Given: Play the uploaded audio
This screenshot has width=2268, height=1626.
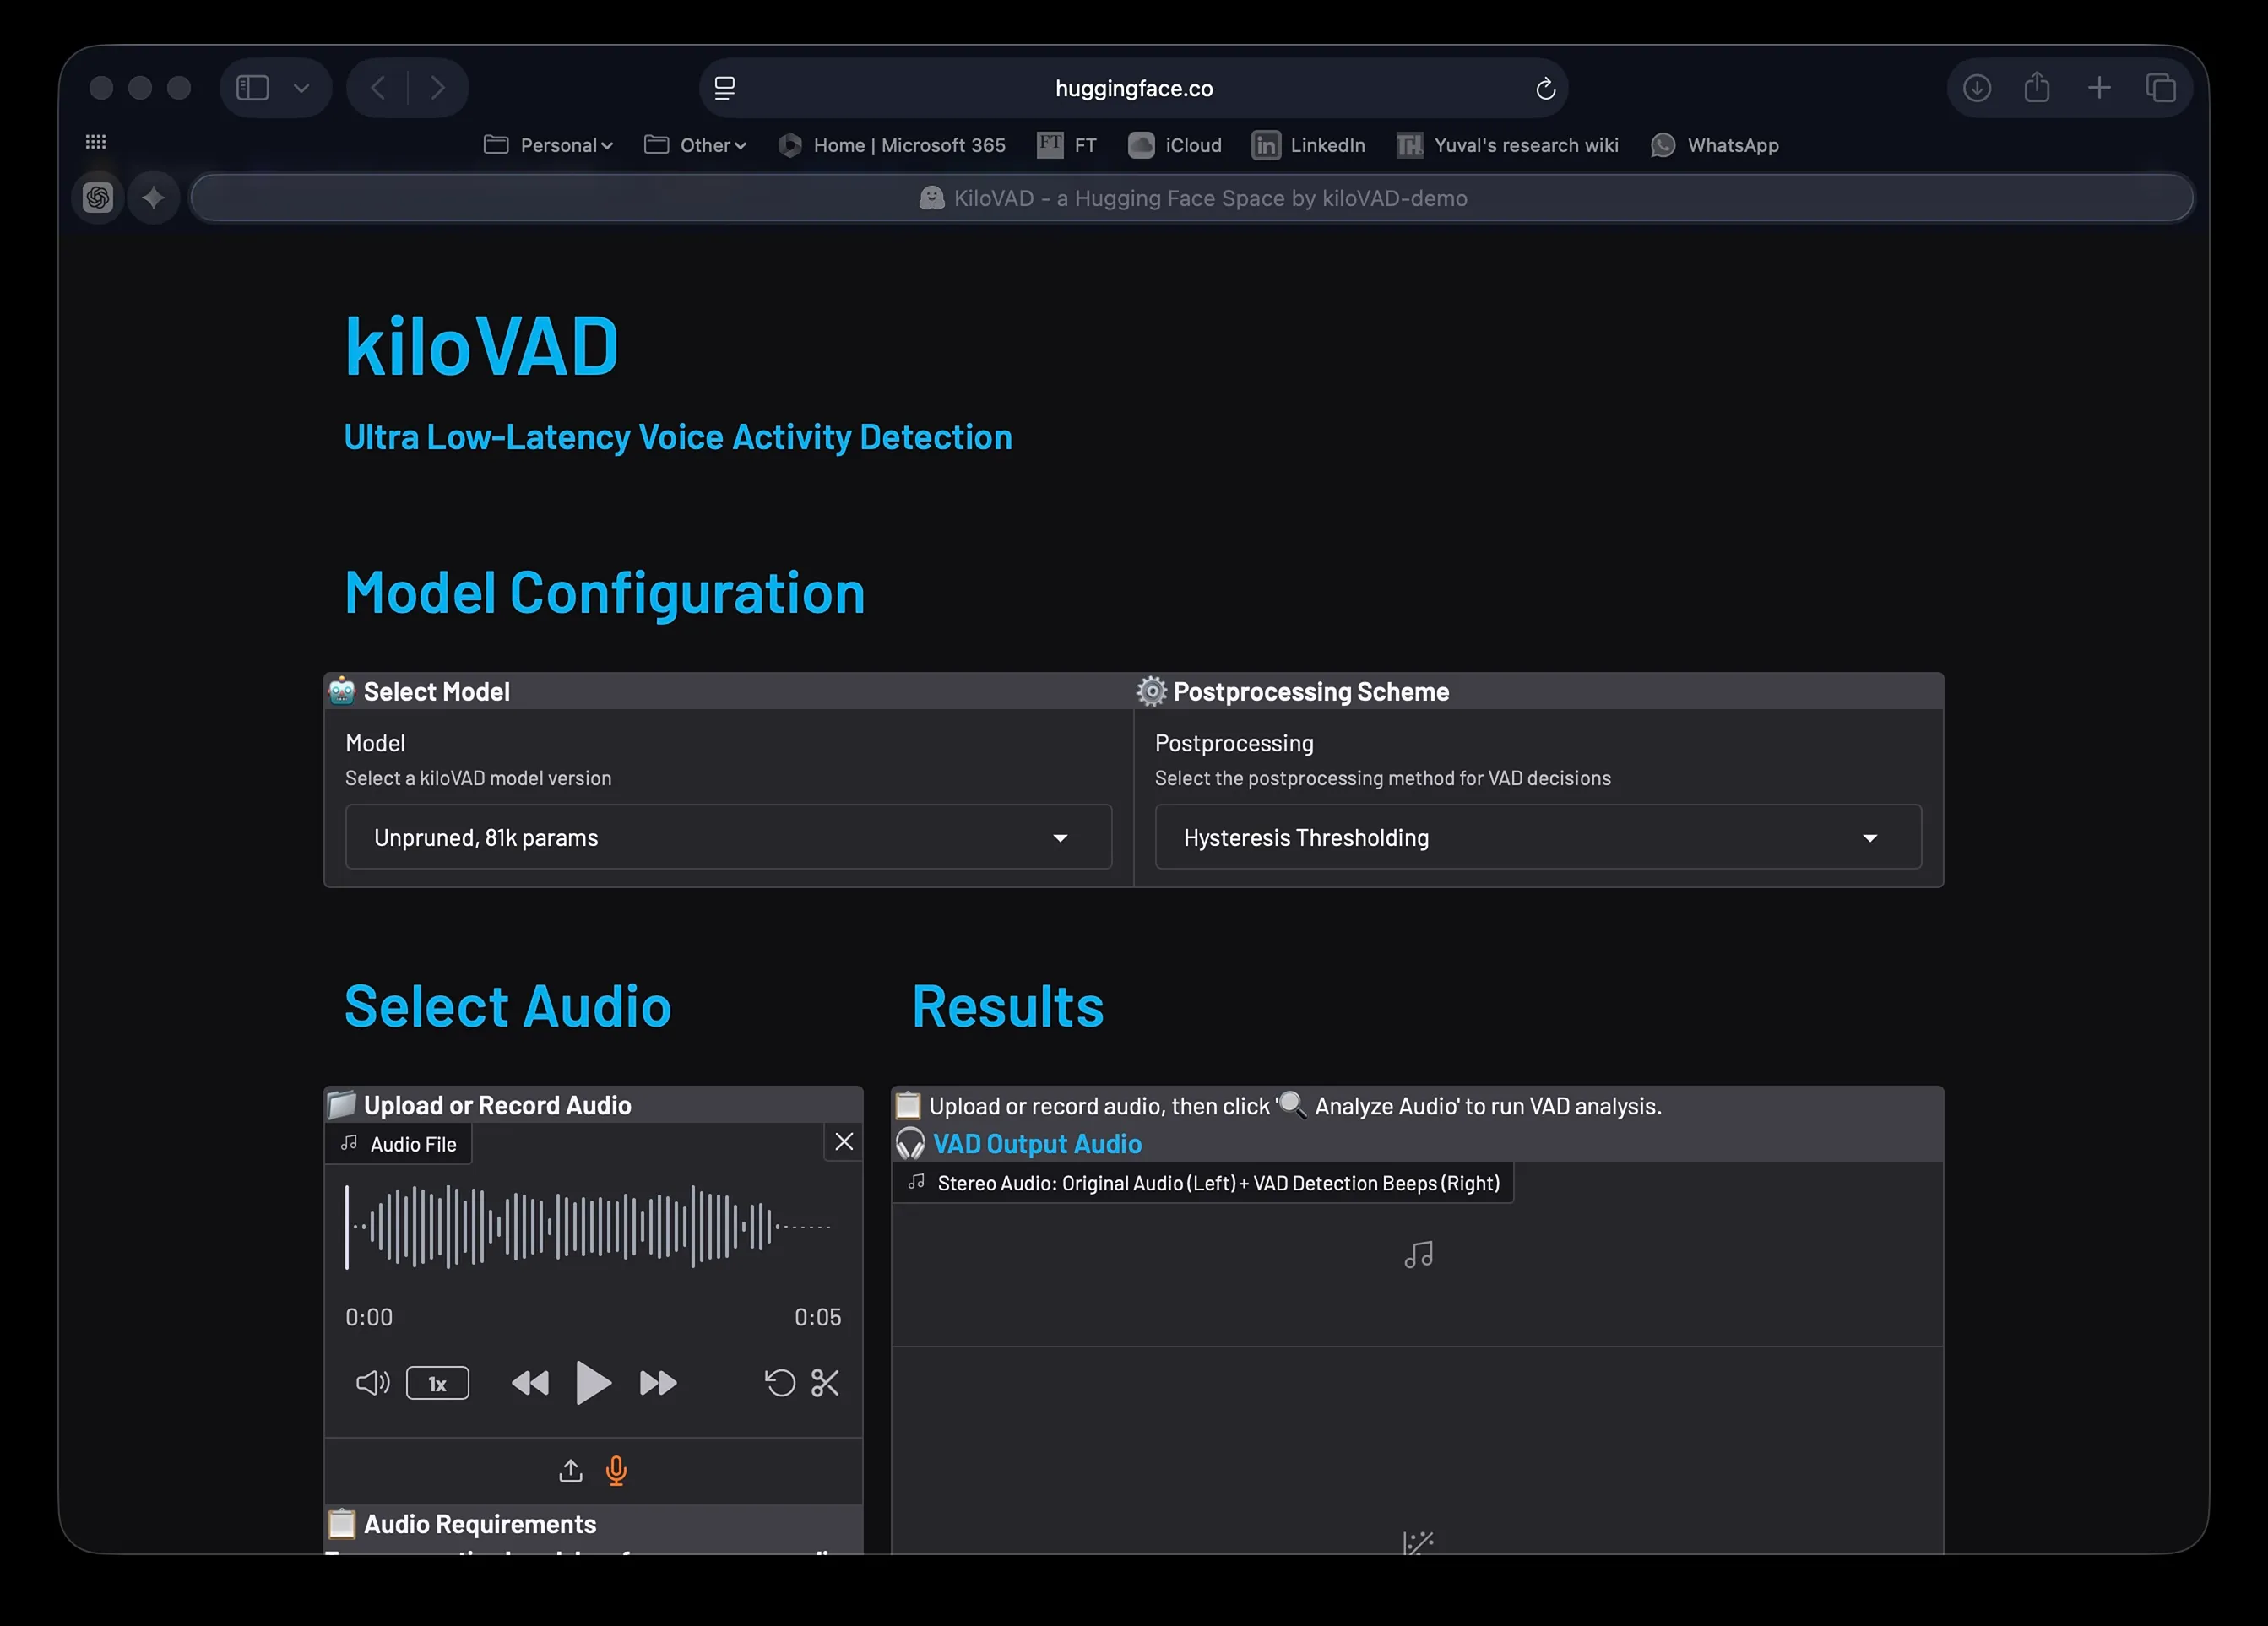Looking at the screenshot, I should 593,1383.
